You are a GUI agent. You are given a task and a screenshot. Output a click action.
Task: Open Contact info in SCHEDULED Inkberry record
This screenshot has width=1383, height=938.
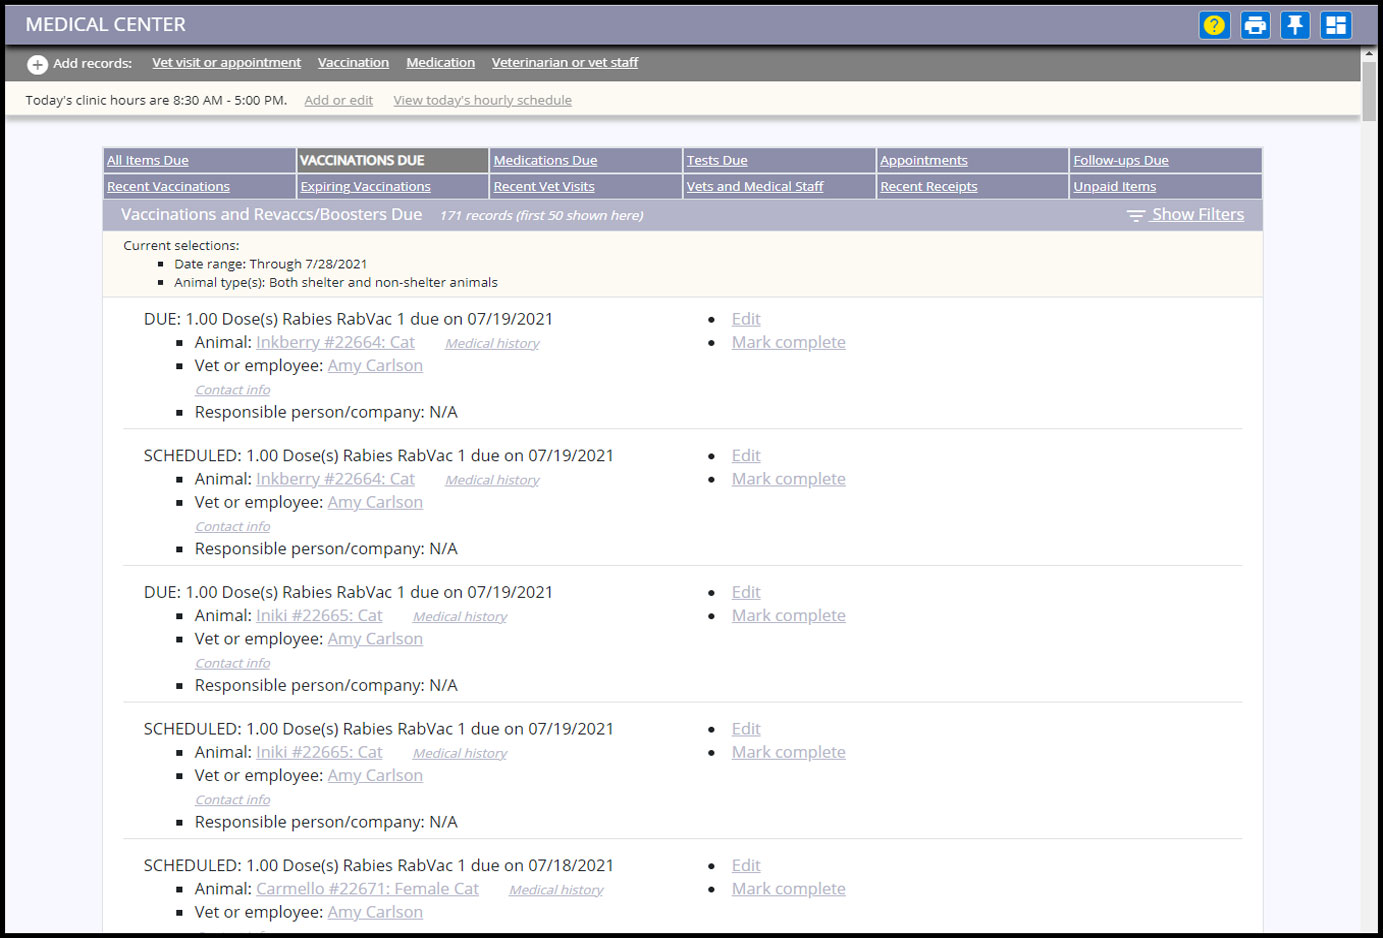tap(232, 527)
